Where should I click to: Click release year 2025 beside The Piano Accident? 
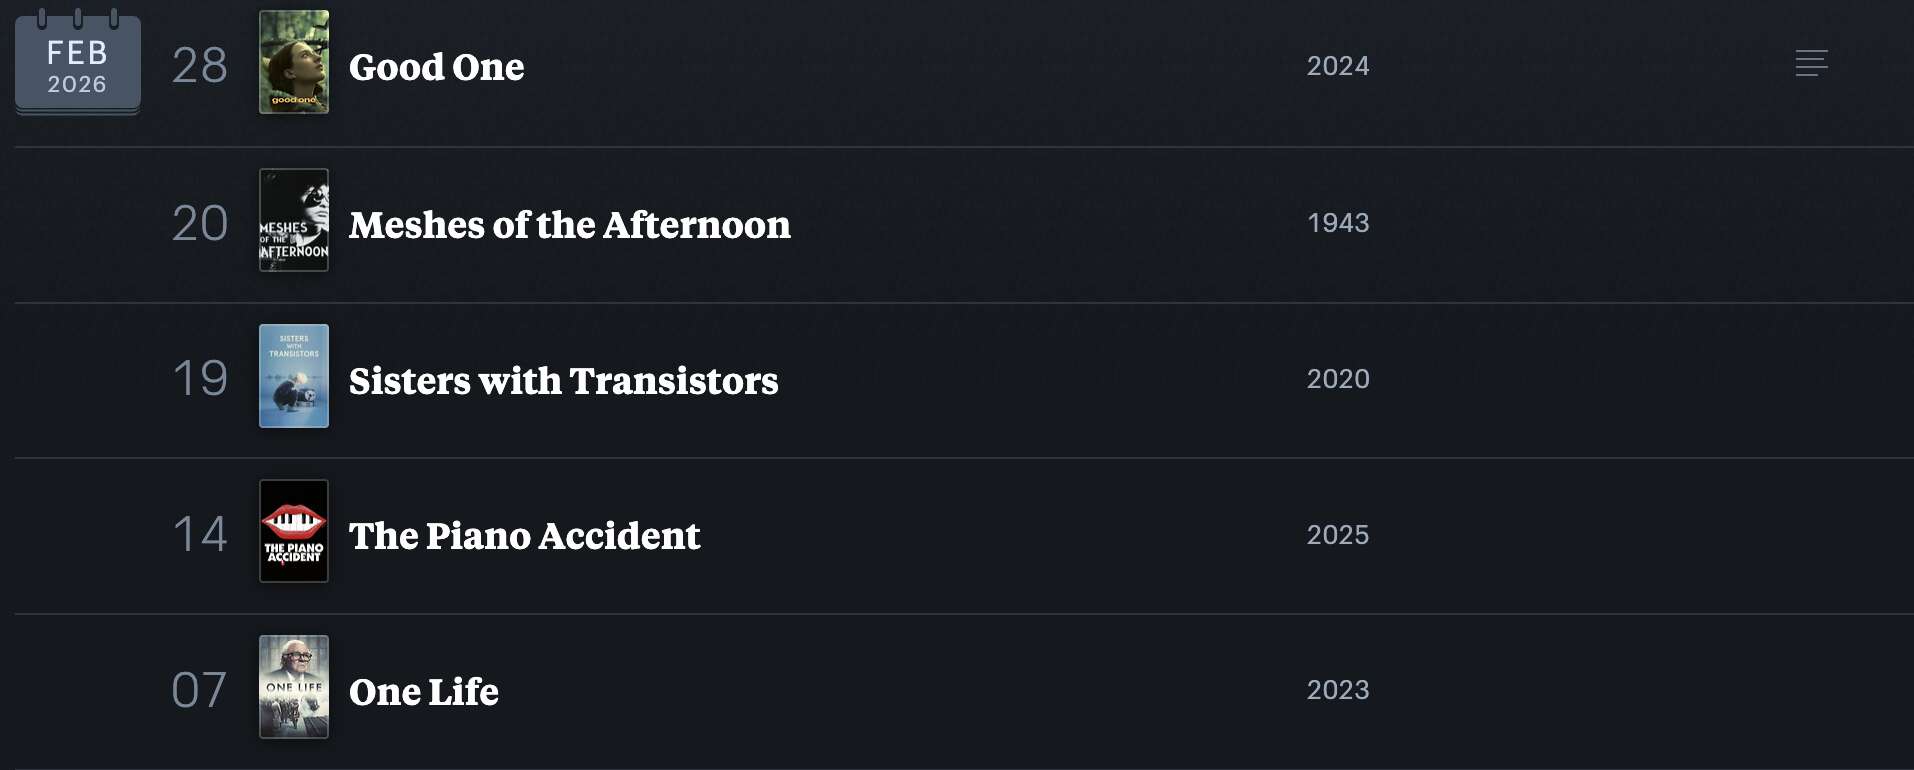click(x=1337, y=535)
